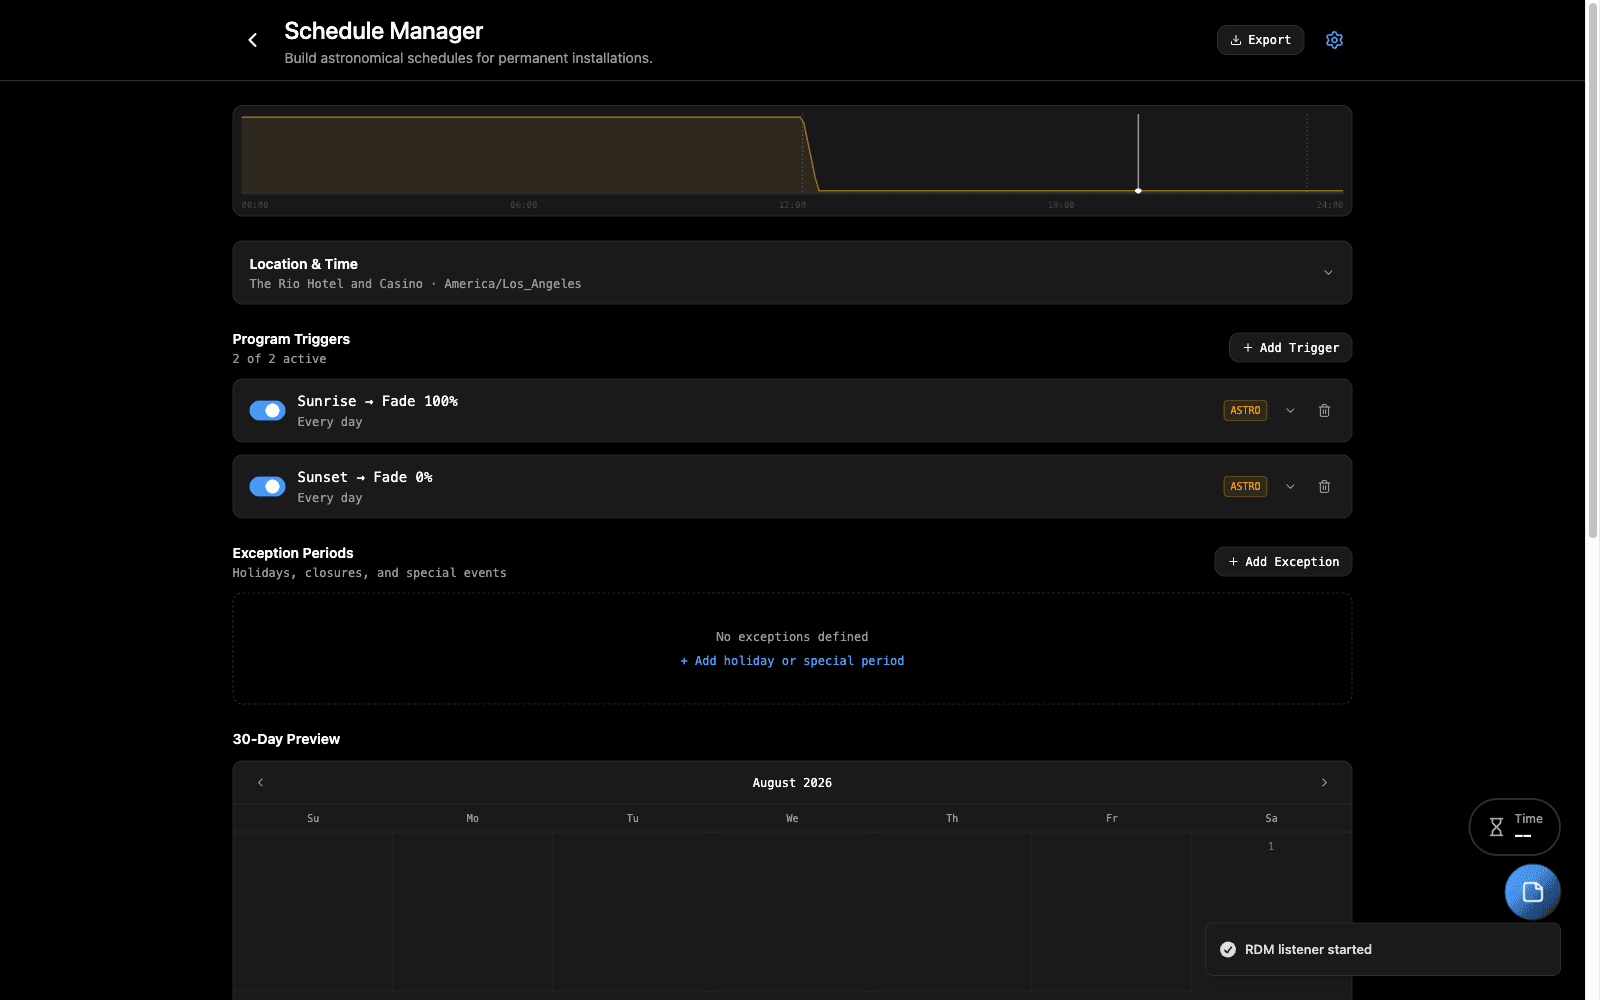Click the "Exception Periods" heading
1600x1000 pixels.
(293, 553)
